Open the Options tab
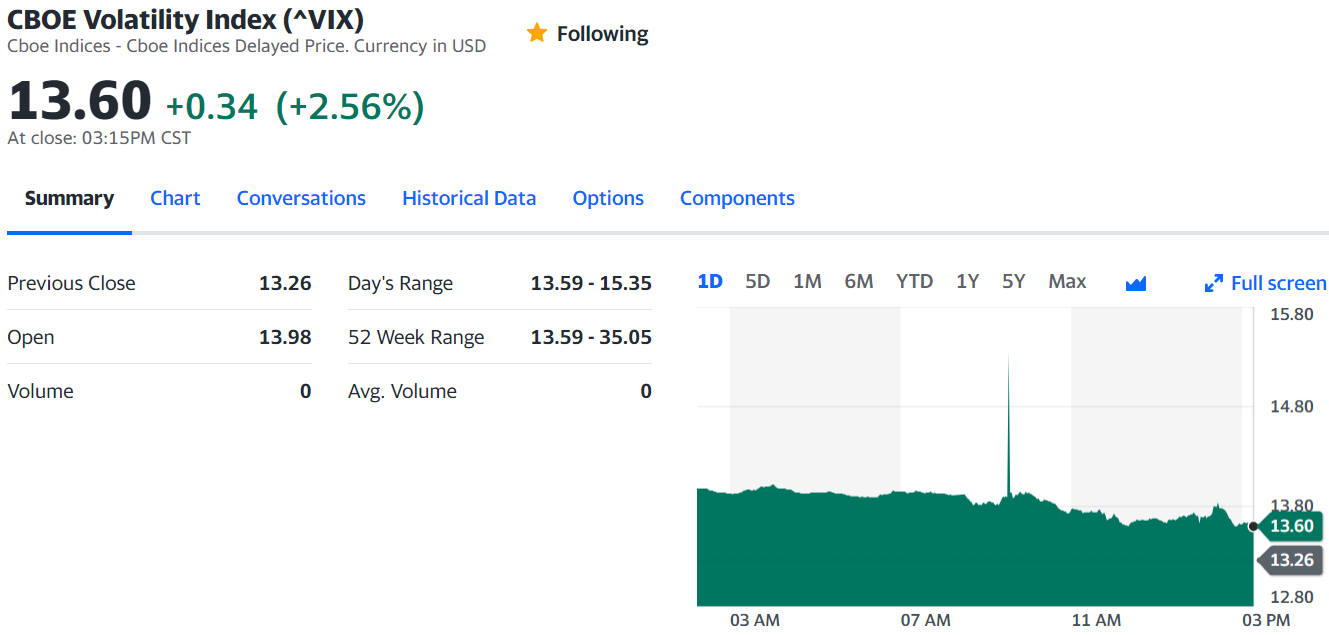The width and height of the screenshot is (1329, 635). 608,198
